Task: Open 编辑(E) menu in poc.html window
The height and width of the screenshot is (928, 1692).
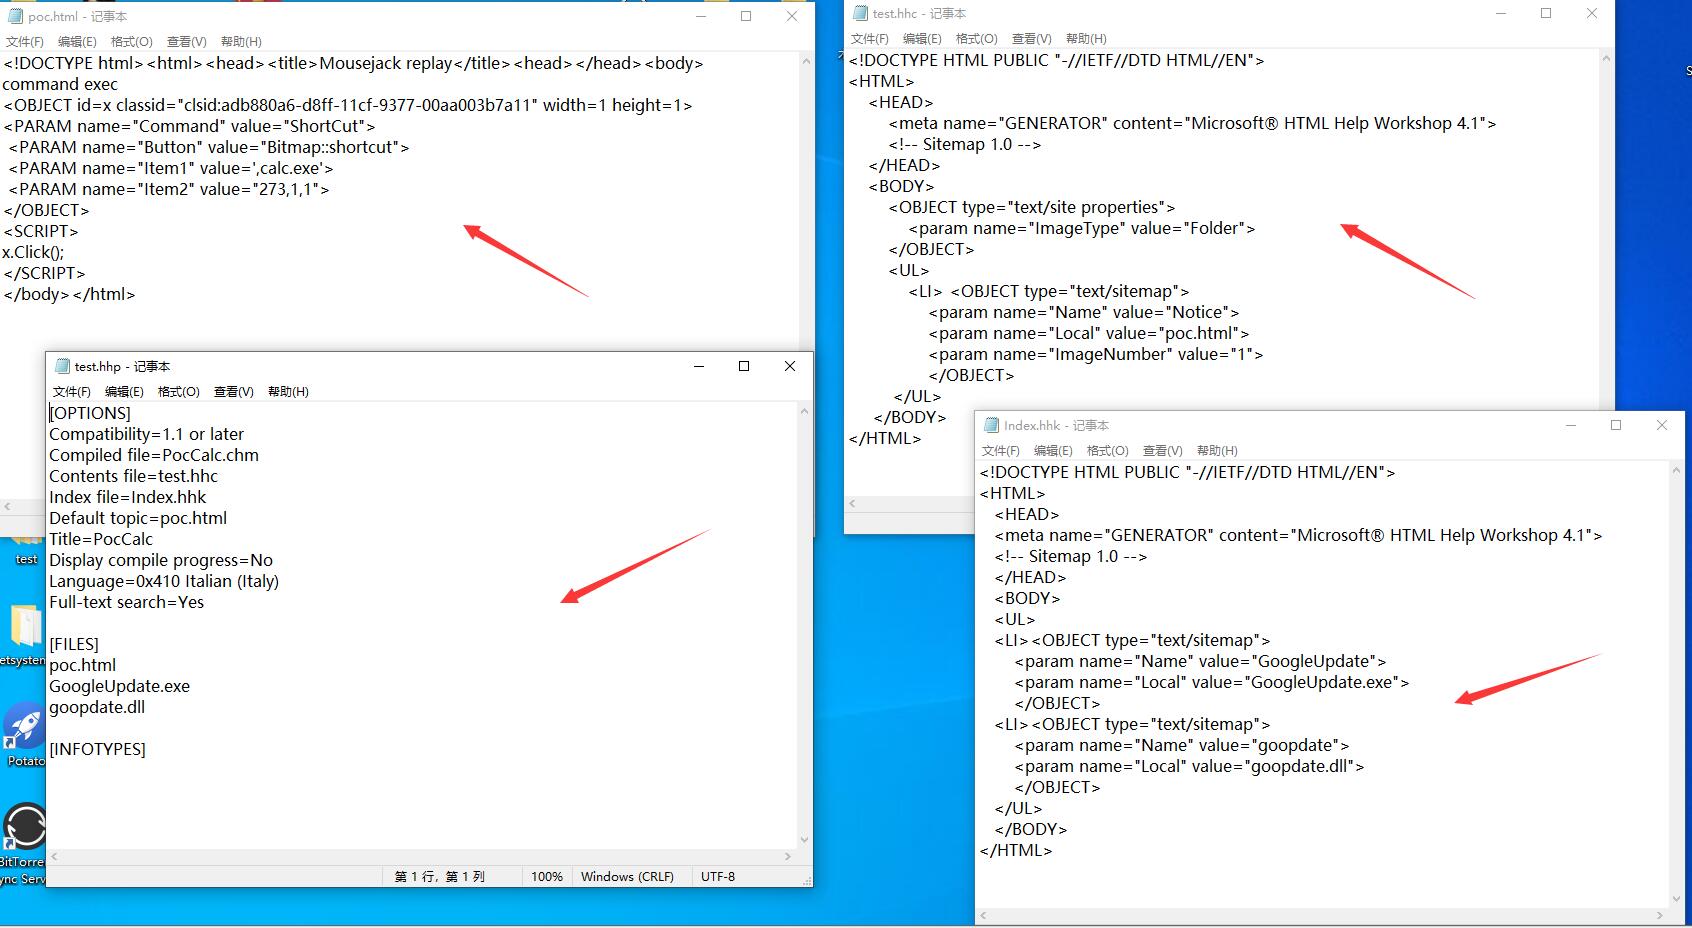Action: (77, 41)
